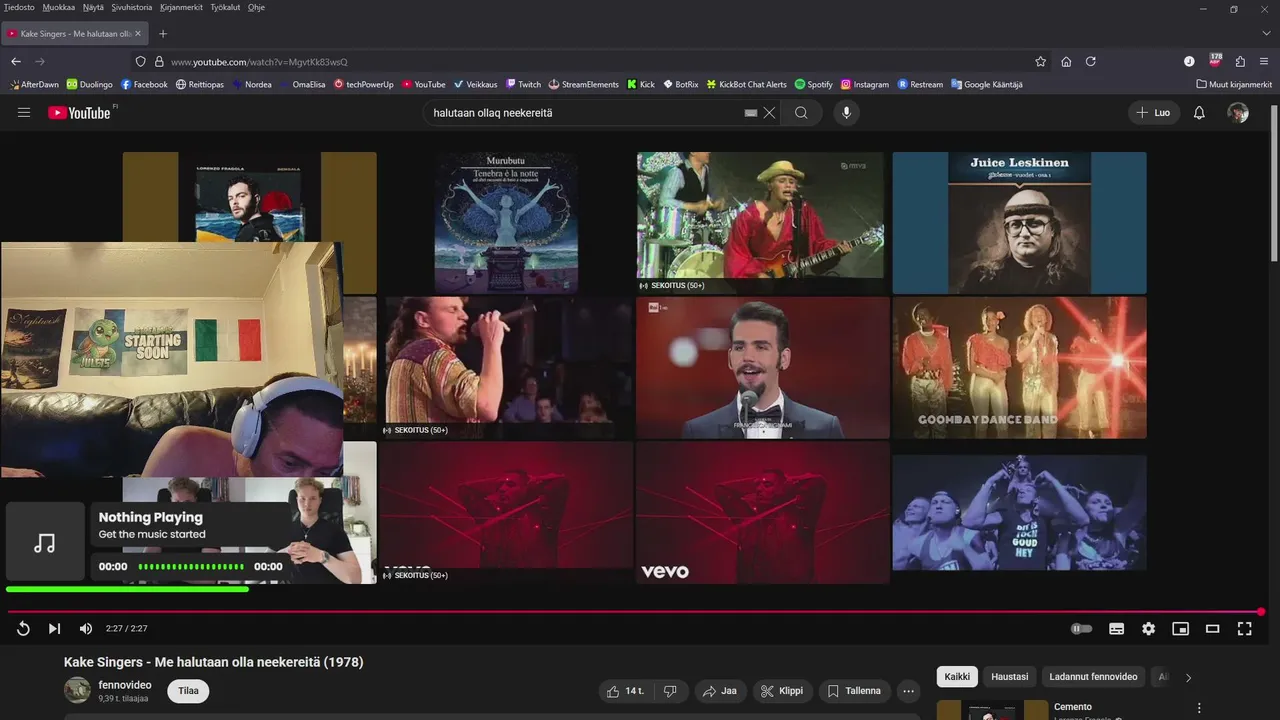Skip to the next video
Viewport: 1280px width, 720px height.
(x=54, y=628)
